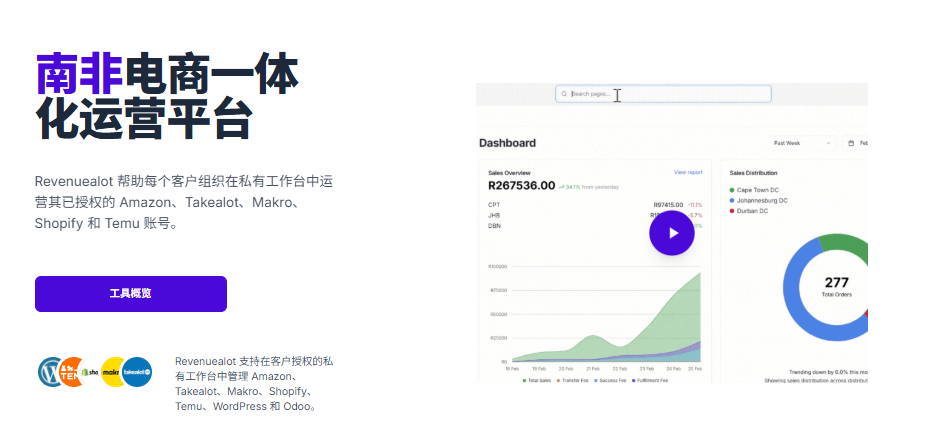This screenshot has width=939, height=440.
Task: Play the dashboard demo video
Action: pyautogui.click(x=671, y=233)
